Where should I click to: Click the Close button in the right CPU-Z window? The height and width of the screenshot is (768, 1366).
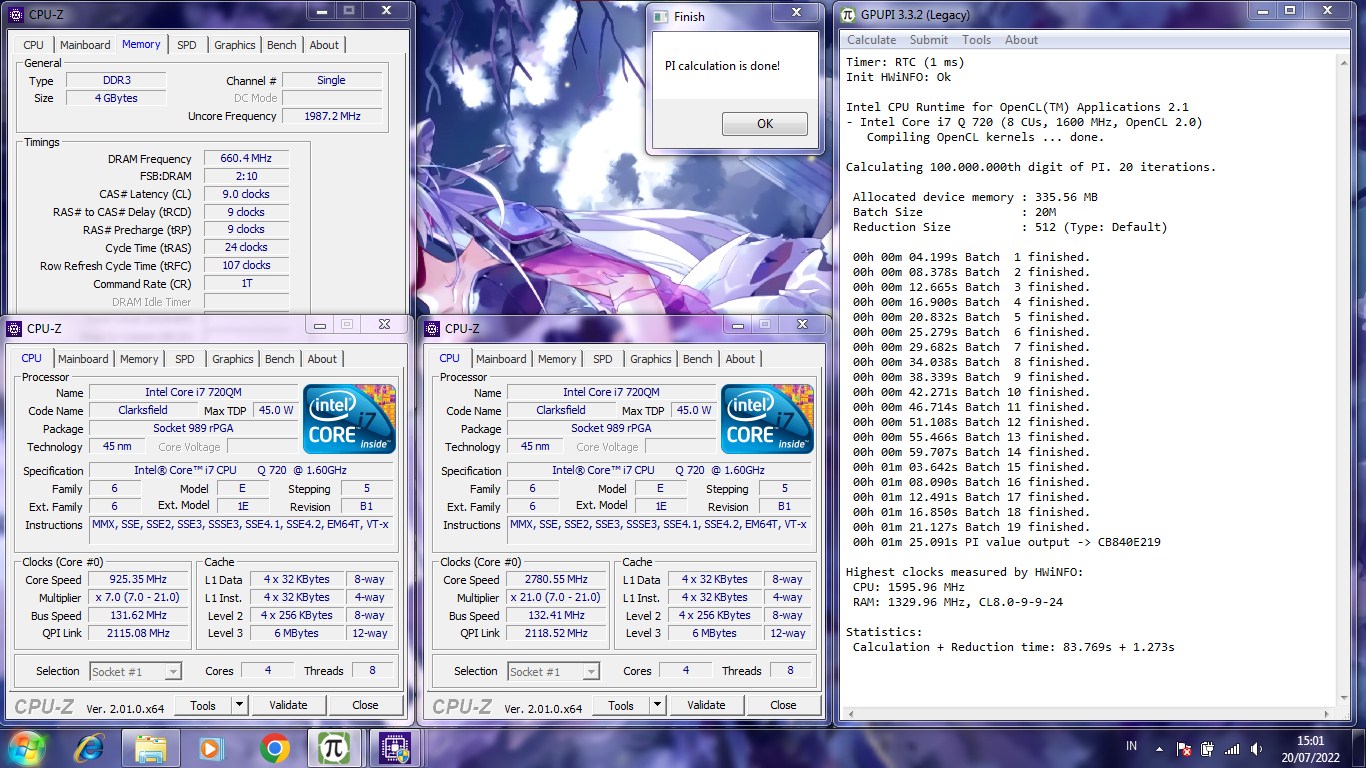pos(784,705)
